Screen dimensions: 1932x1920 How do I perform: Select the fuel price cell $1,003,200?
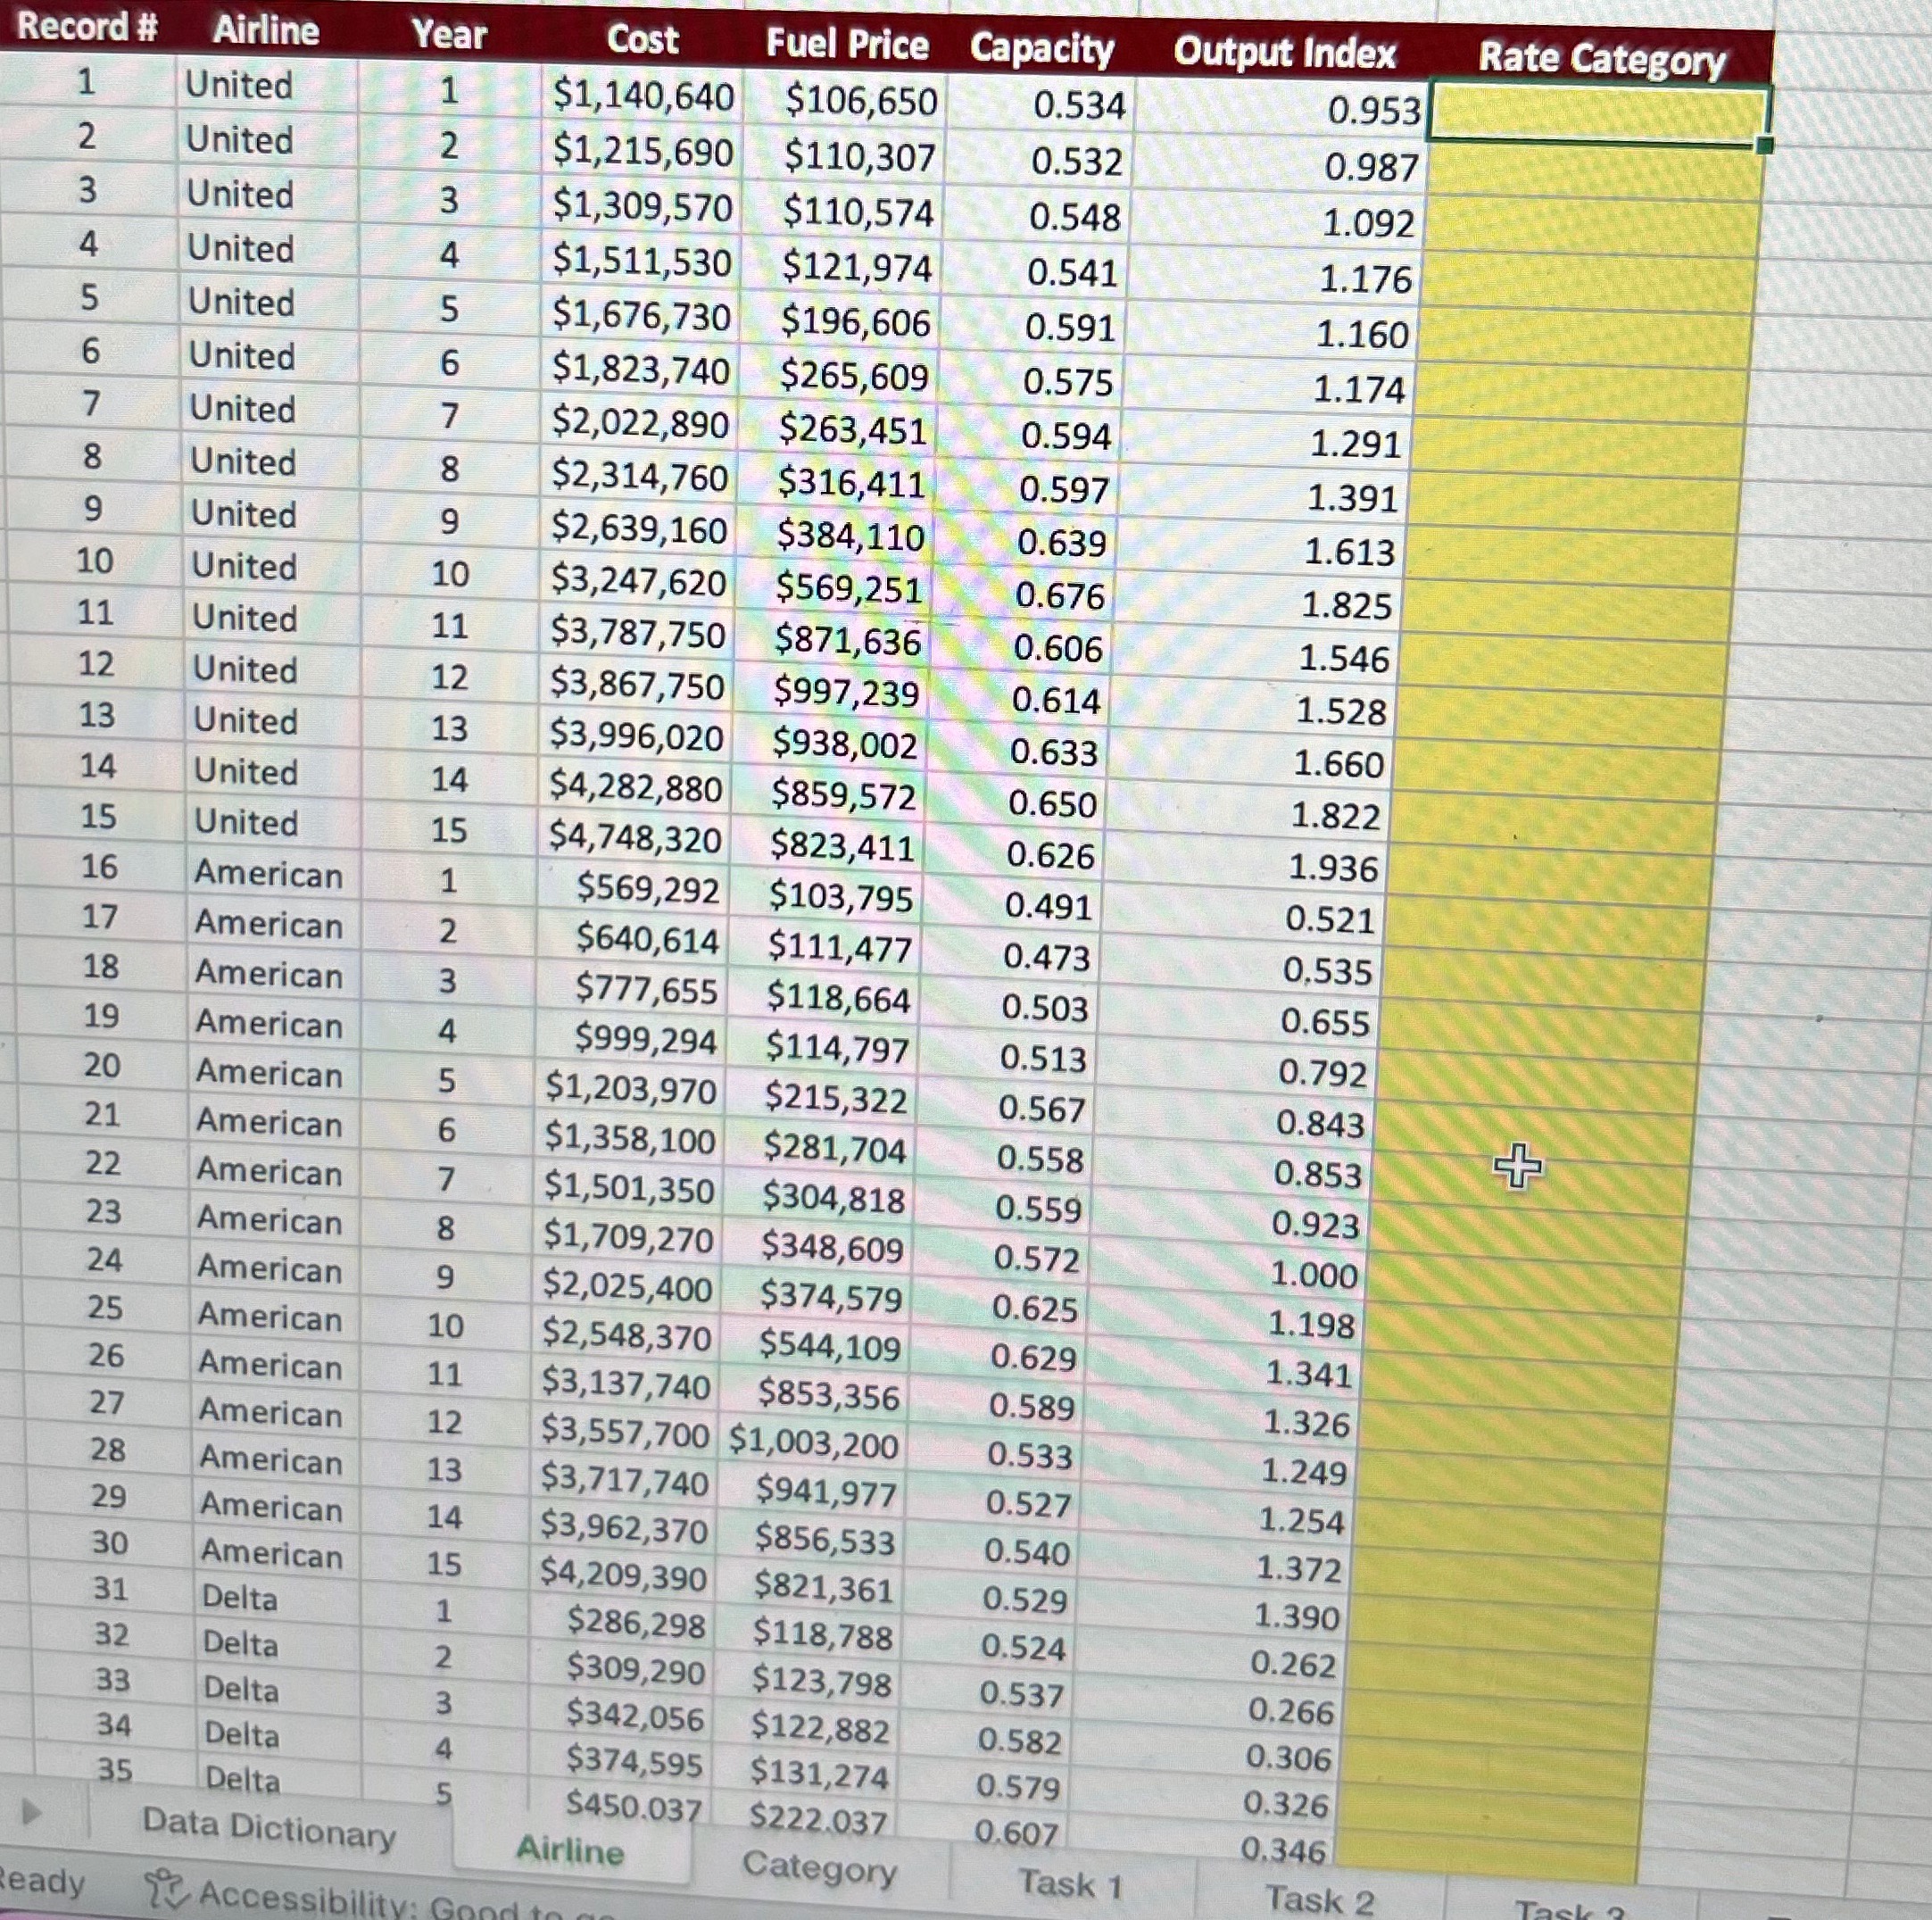point(813,1443)
